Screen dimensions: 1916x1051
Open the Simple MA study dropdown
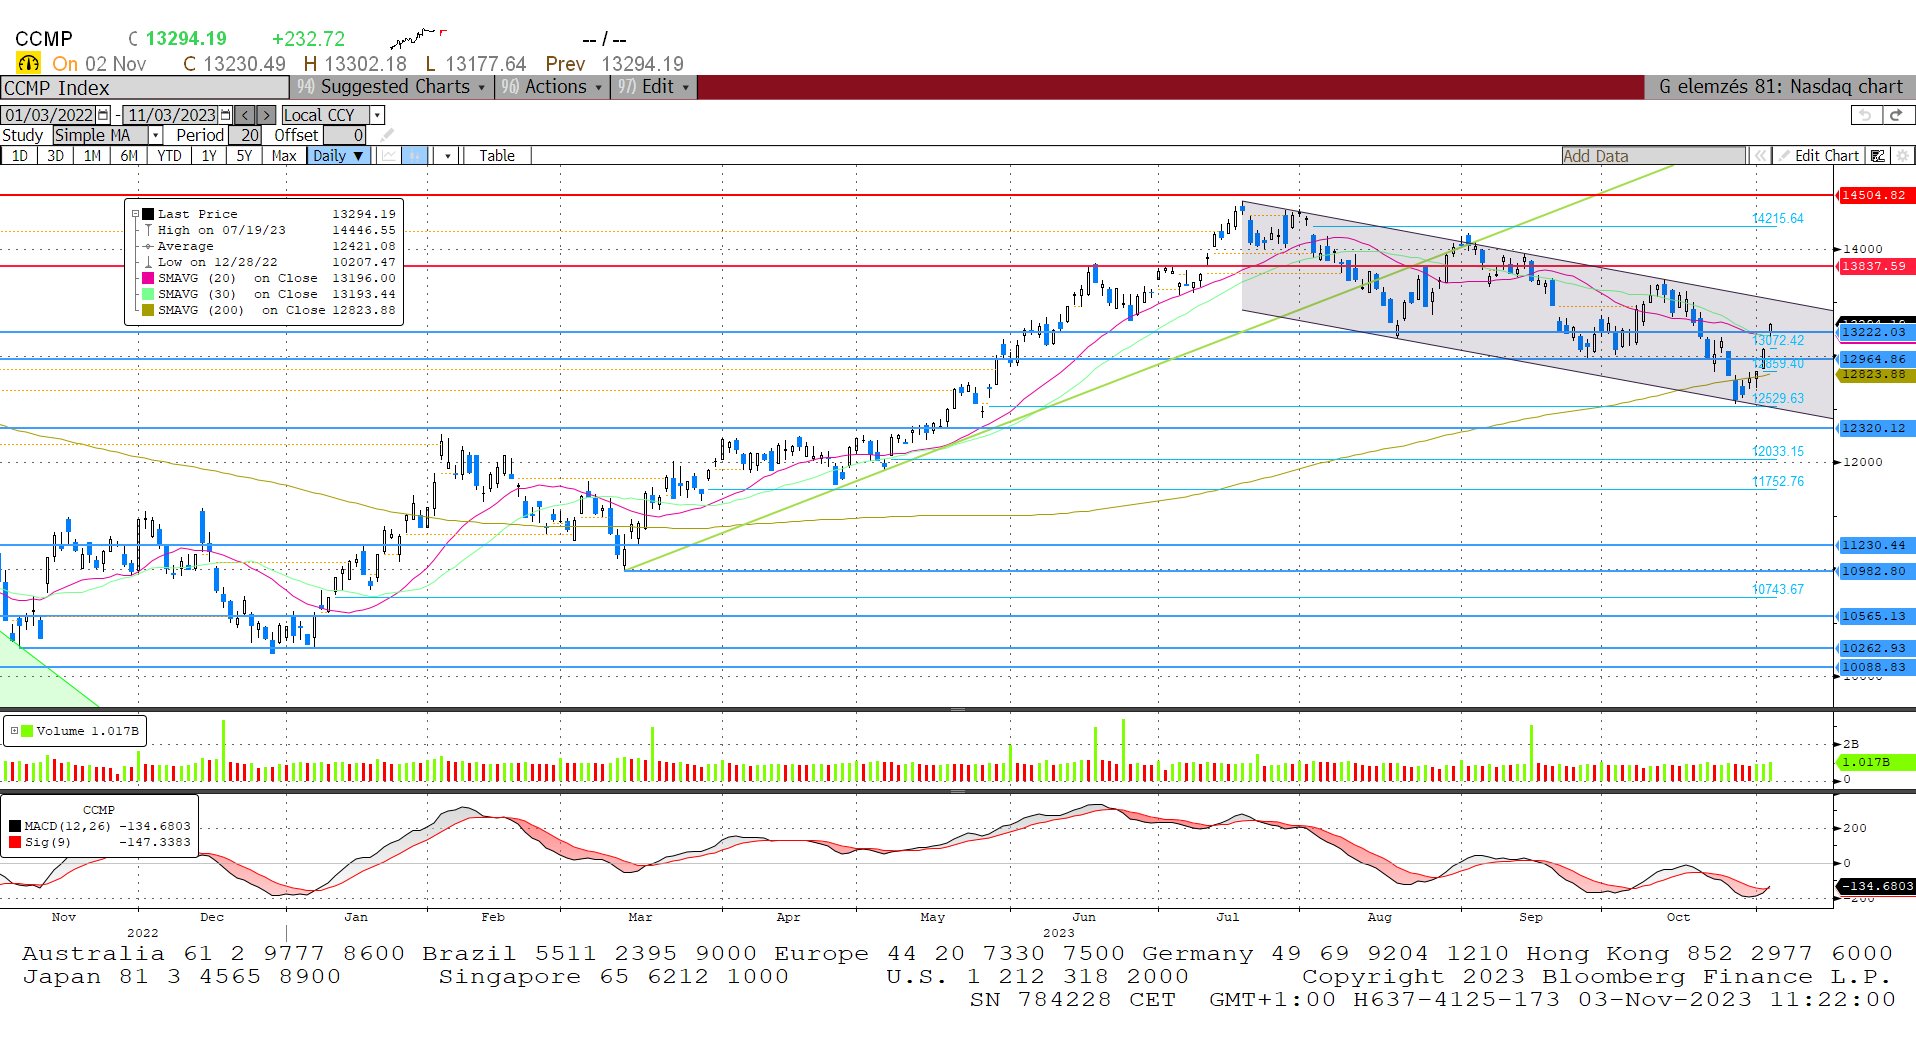click(155, 135)
